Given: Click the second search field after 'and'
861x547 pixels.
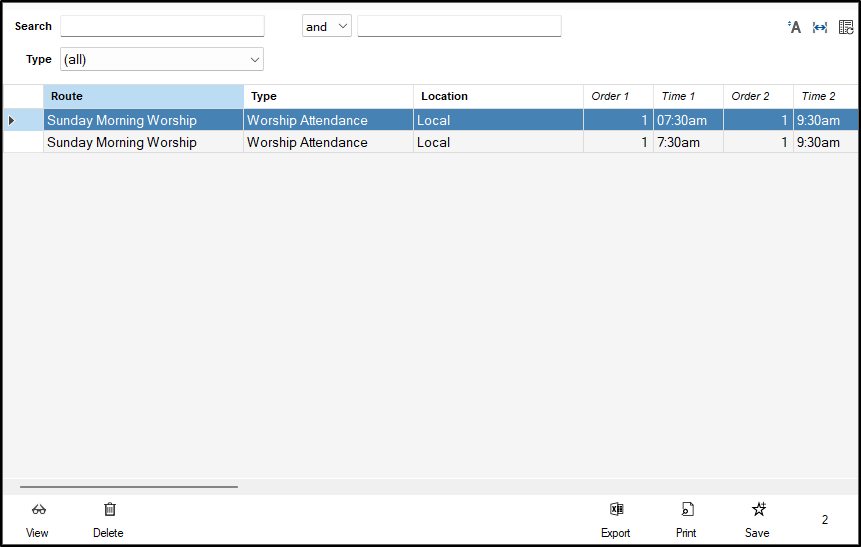Looking at the screenshot, I should pos(459,27).
